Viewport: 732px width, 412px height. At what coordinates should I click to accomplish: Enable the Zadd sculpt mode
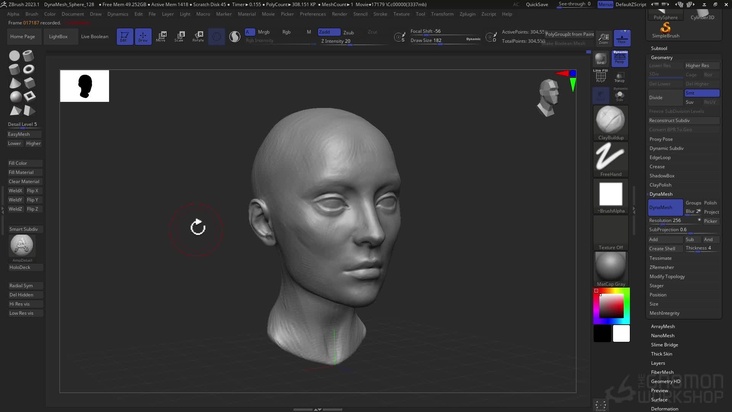click(329, 32)
